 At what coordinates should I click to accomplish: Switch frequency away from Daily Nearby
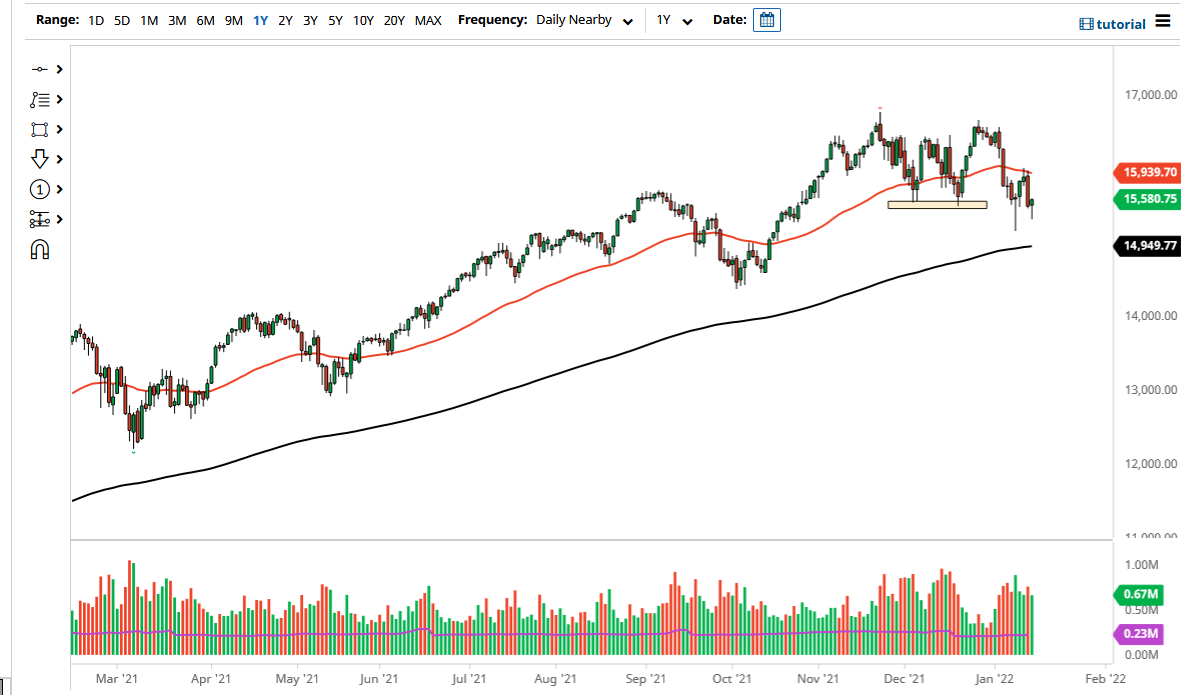click(x=627, y=20)
